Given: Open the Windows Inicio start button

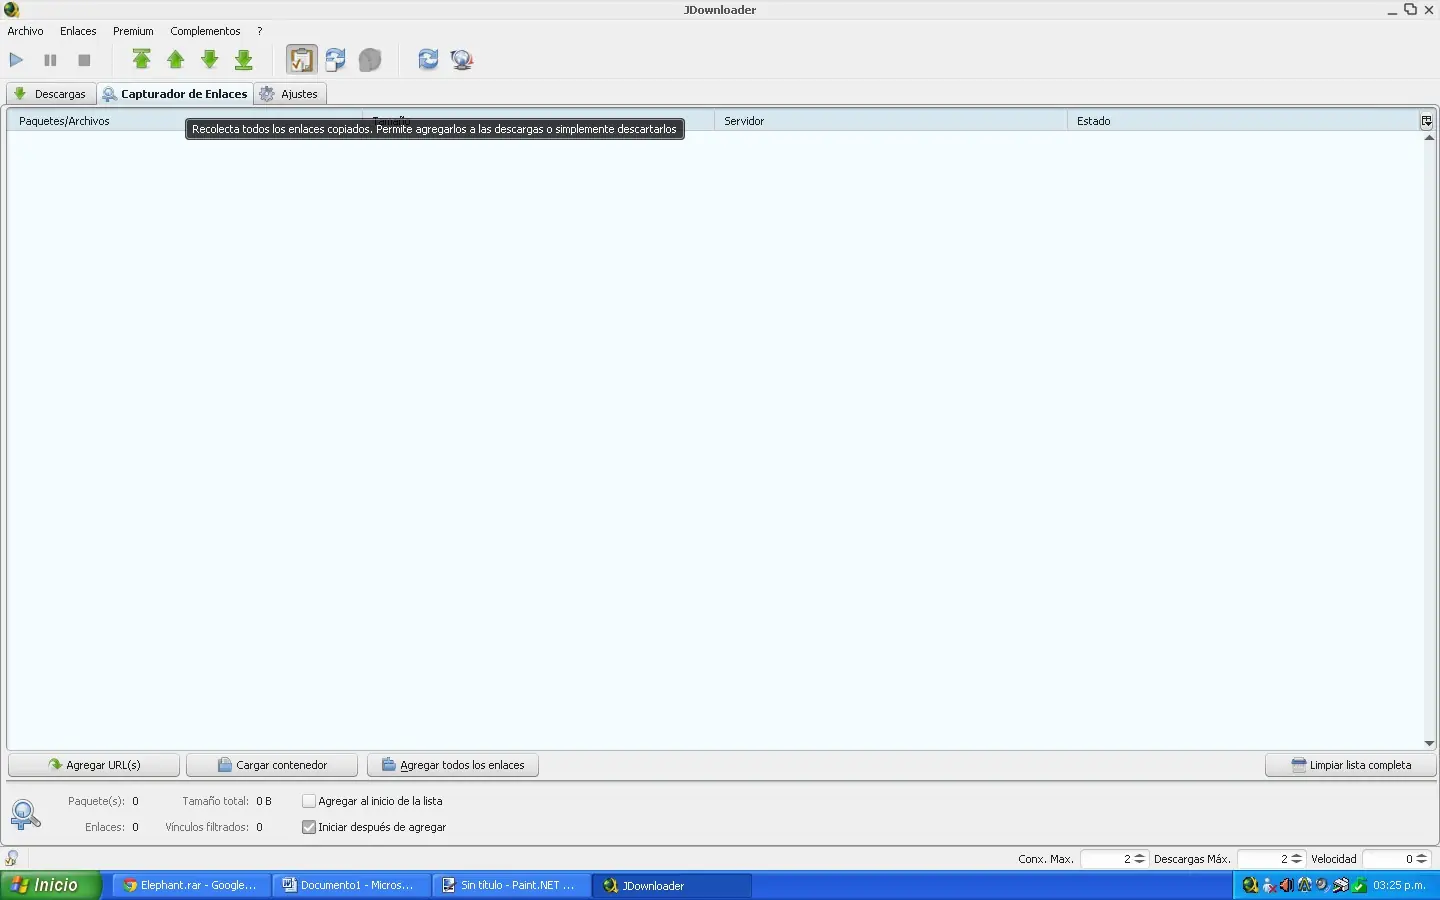Looking at the screenshot, I should pos(50,885).
